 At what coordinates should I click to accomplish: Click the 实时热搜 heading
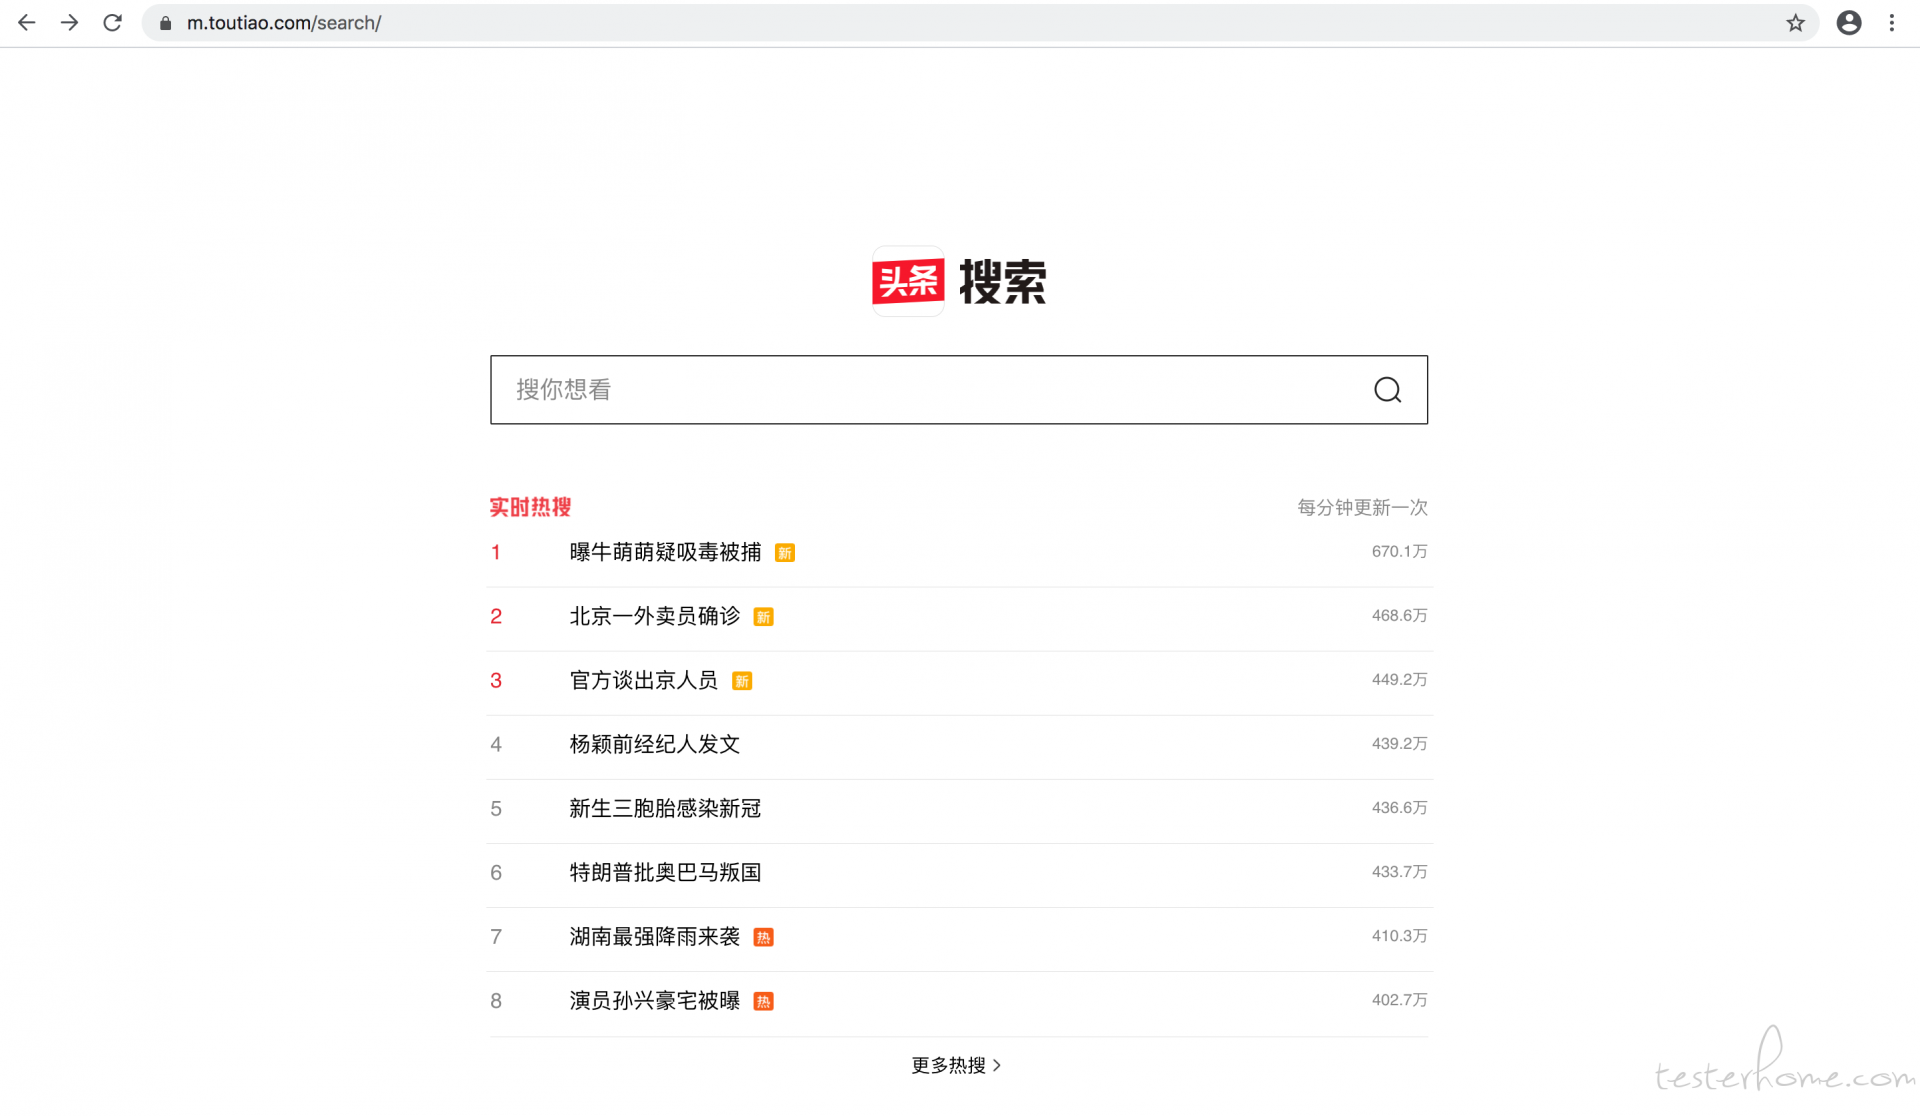(530, 507)
